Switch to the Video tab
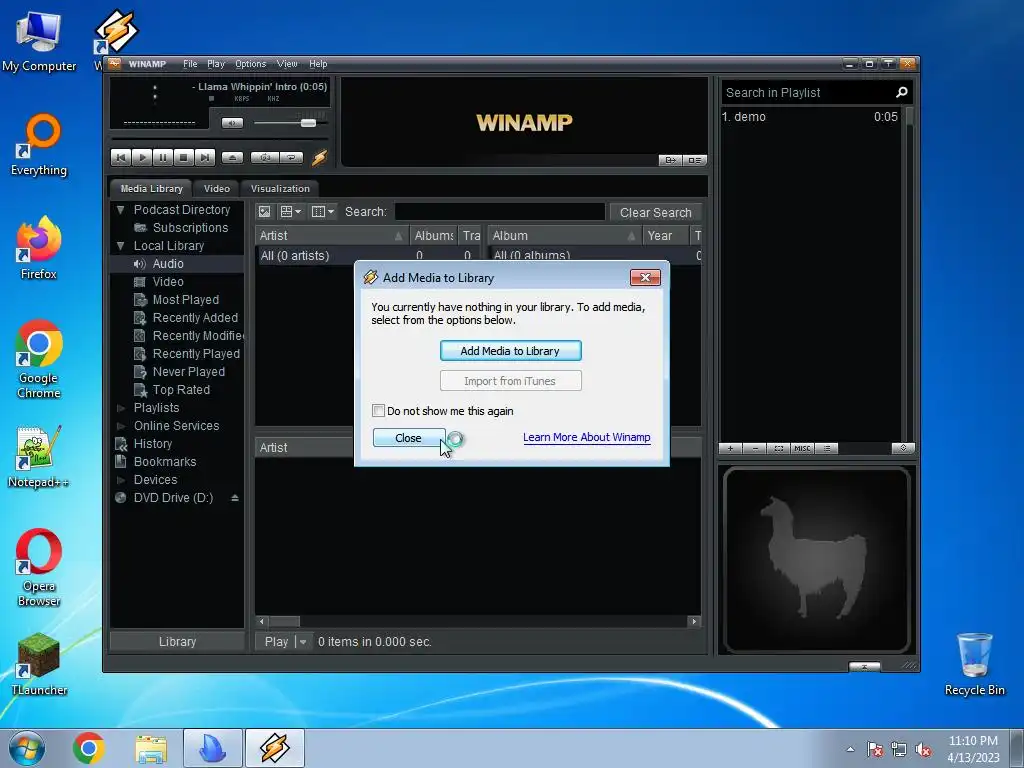This screenshot has width=1024, height=768. pos(217,188)
